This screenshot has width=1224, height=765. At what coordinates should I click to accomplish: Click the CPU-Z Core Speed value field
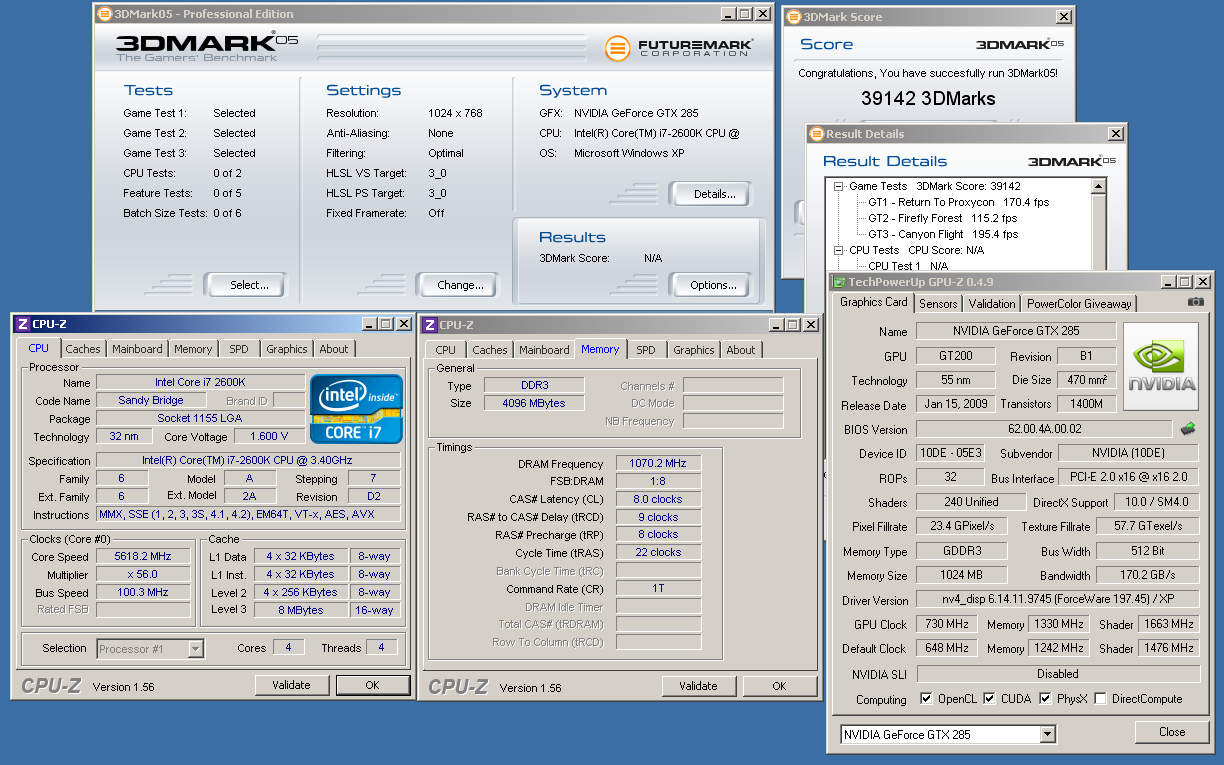(143, 556)
